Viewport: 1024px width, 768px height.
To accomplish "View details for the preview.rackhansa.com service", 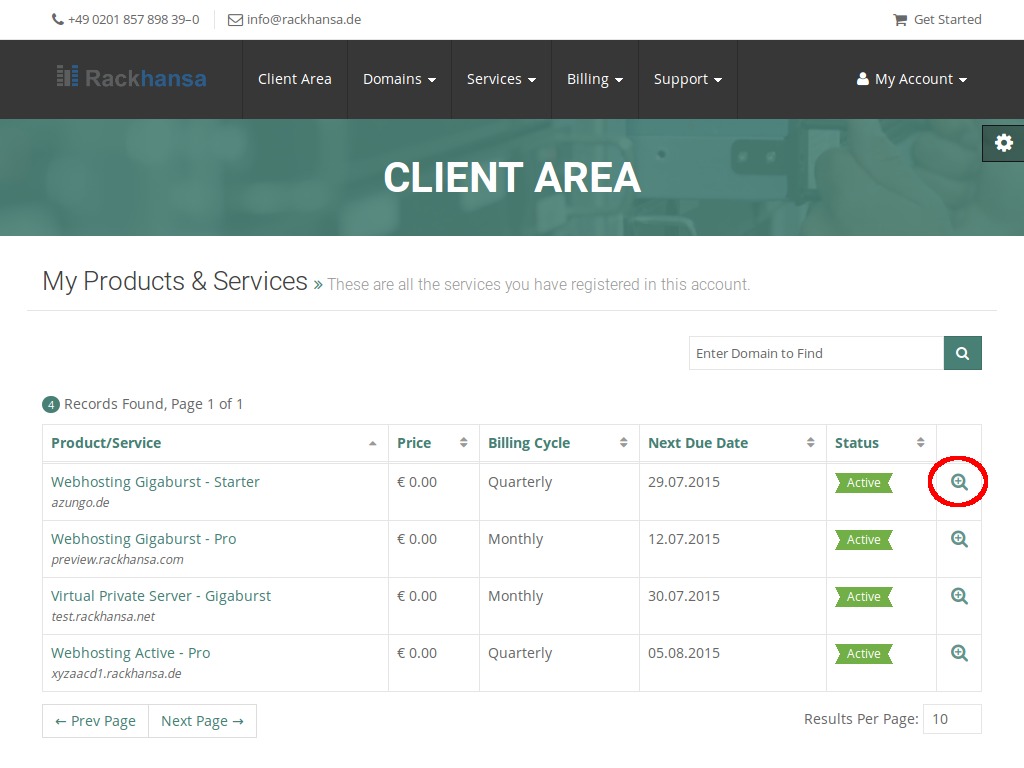I will (959, 539).
